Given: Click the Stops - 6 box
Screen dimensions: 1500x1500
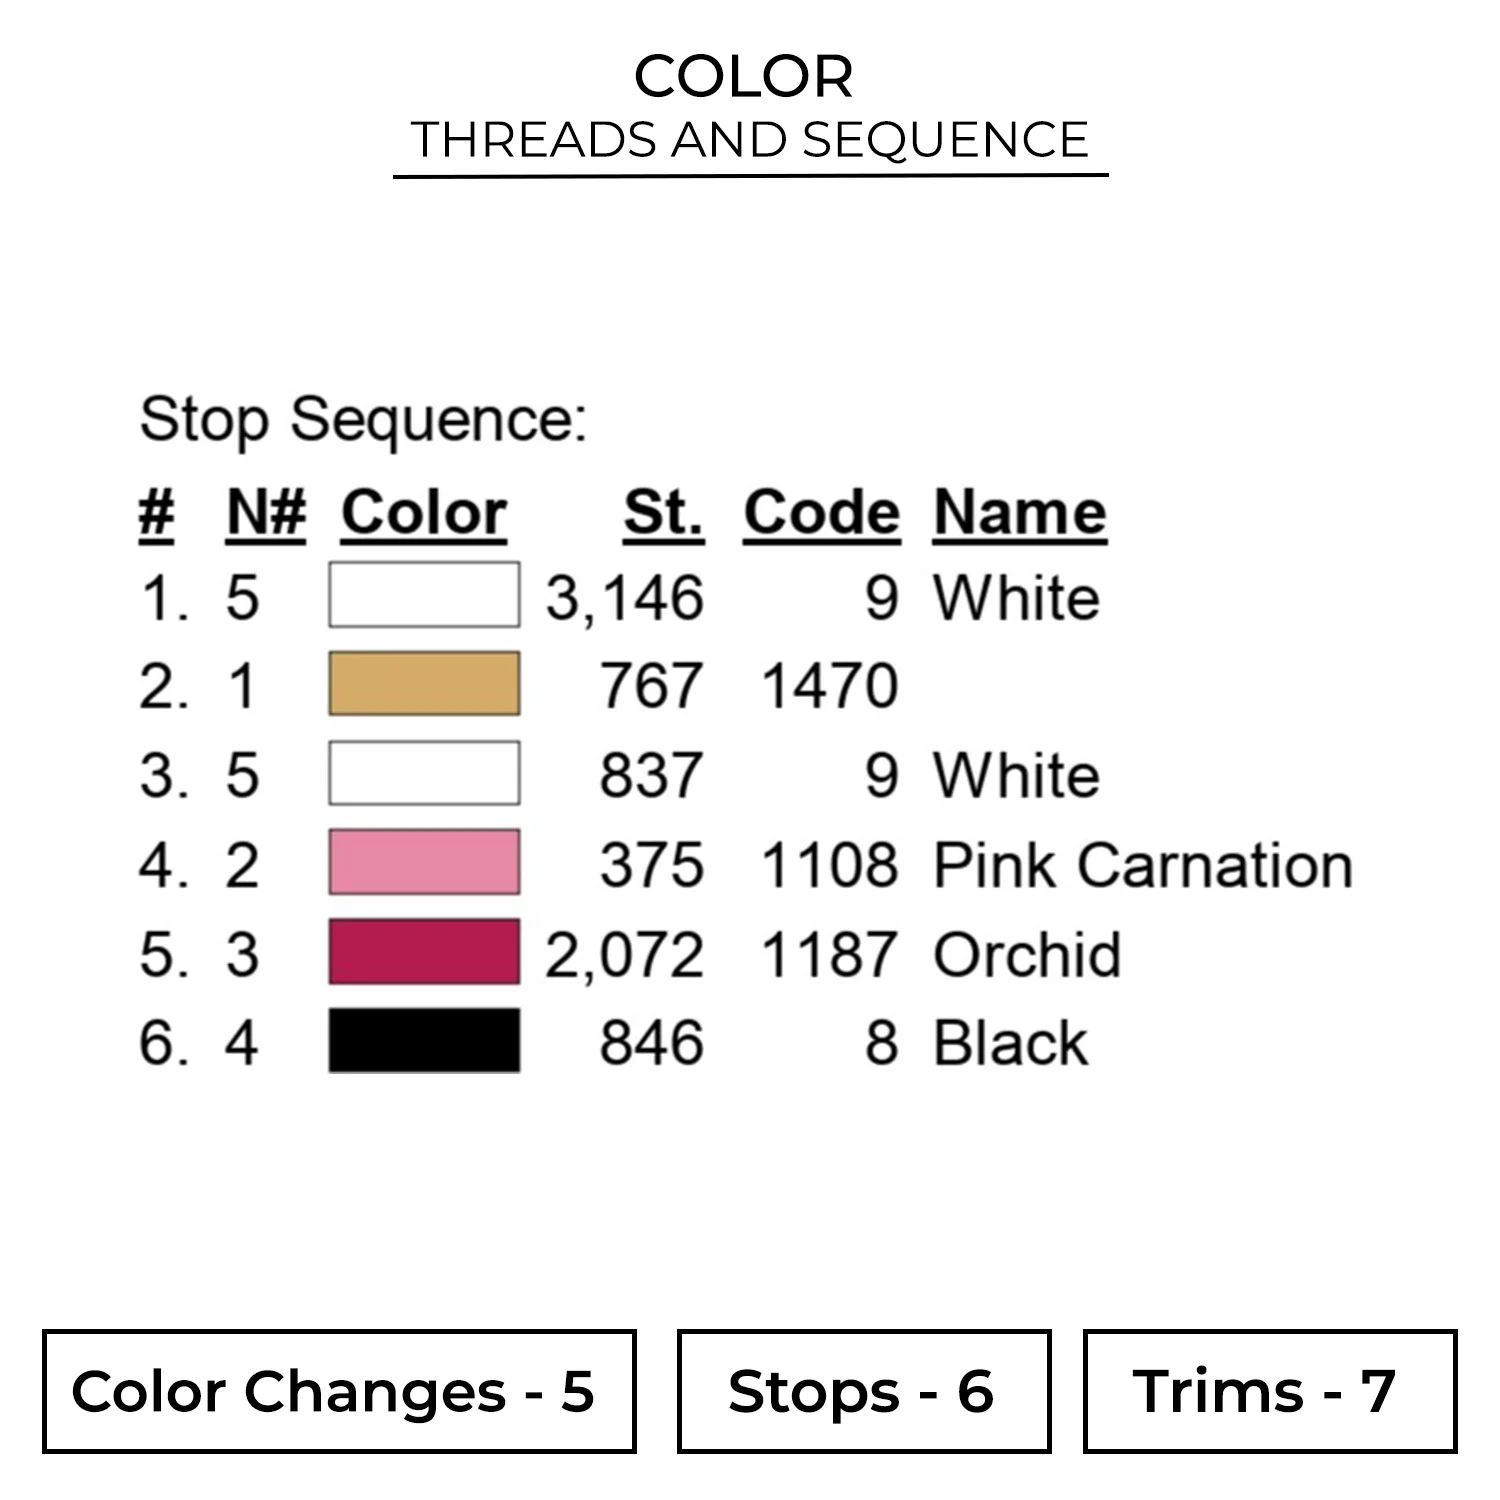Looking at the screenshot, I should click(863, 1391).
